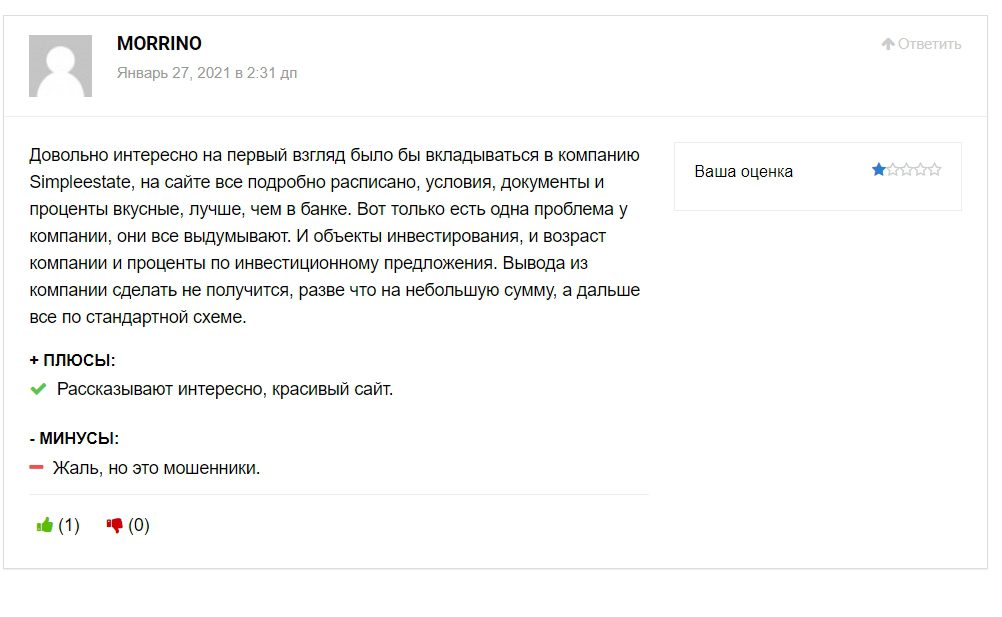Click the "- МИНУСЫ:" heading

click(x=74, y=438)
